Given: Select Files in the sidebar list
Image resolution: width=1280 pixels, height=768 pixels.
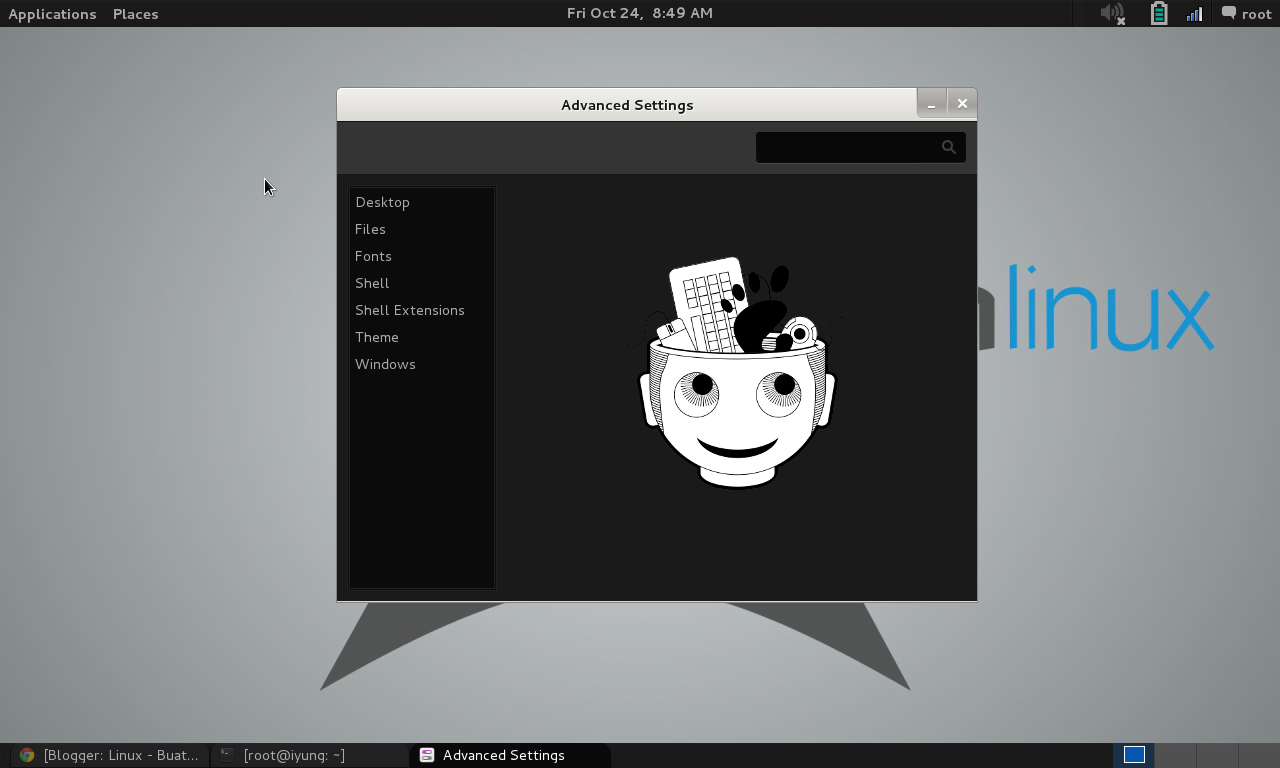Looking at the screenshot, I should (x=421, y=229).
